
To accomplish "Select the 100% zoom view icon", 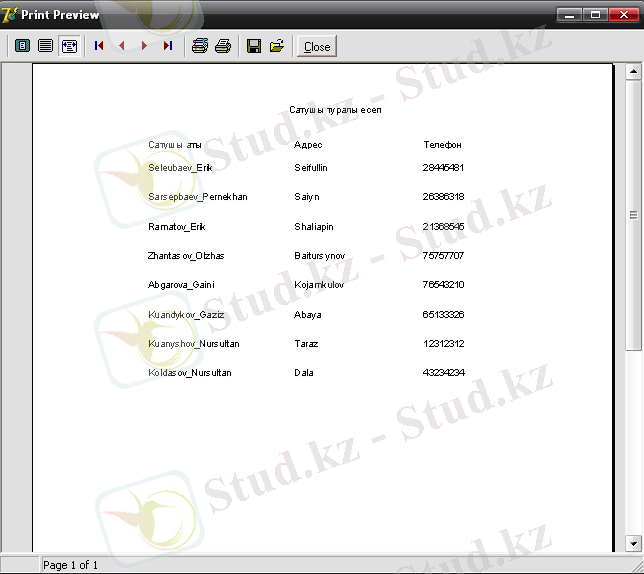I will [45, 46].
